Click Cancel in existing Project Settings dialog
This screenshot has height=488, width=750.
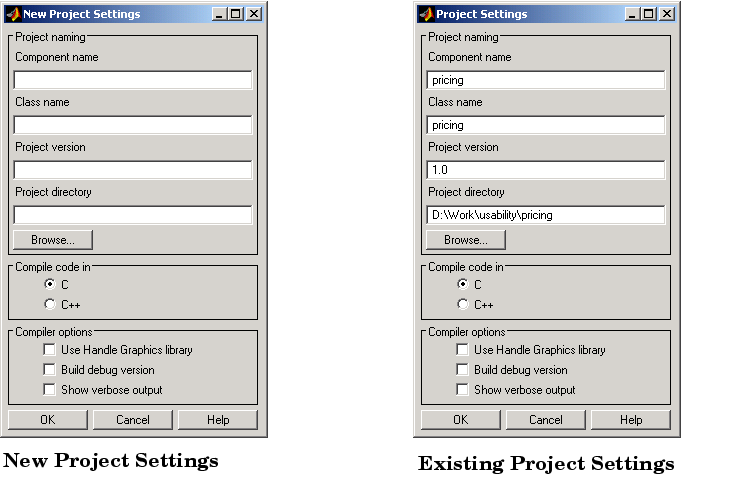click(x=546, y=420)
